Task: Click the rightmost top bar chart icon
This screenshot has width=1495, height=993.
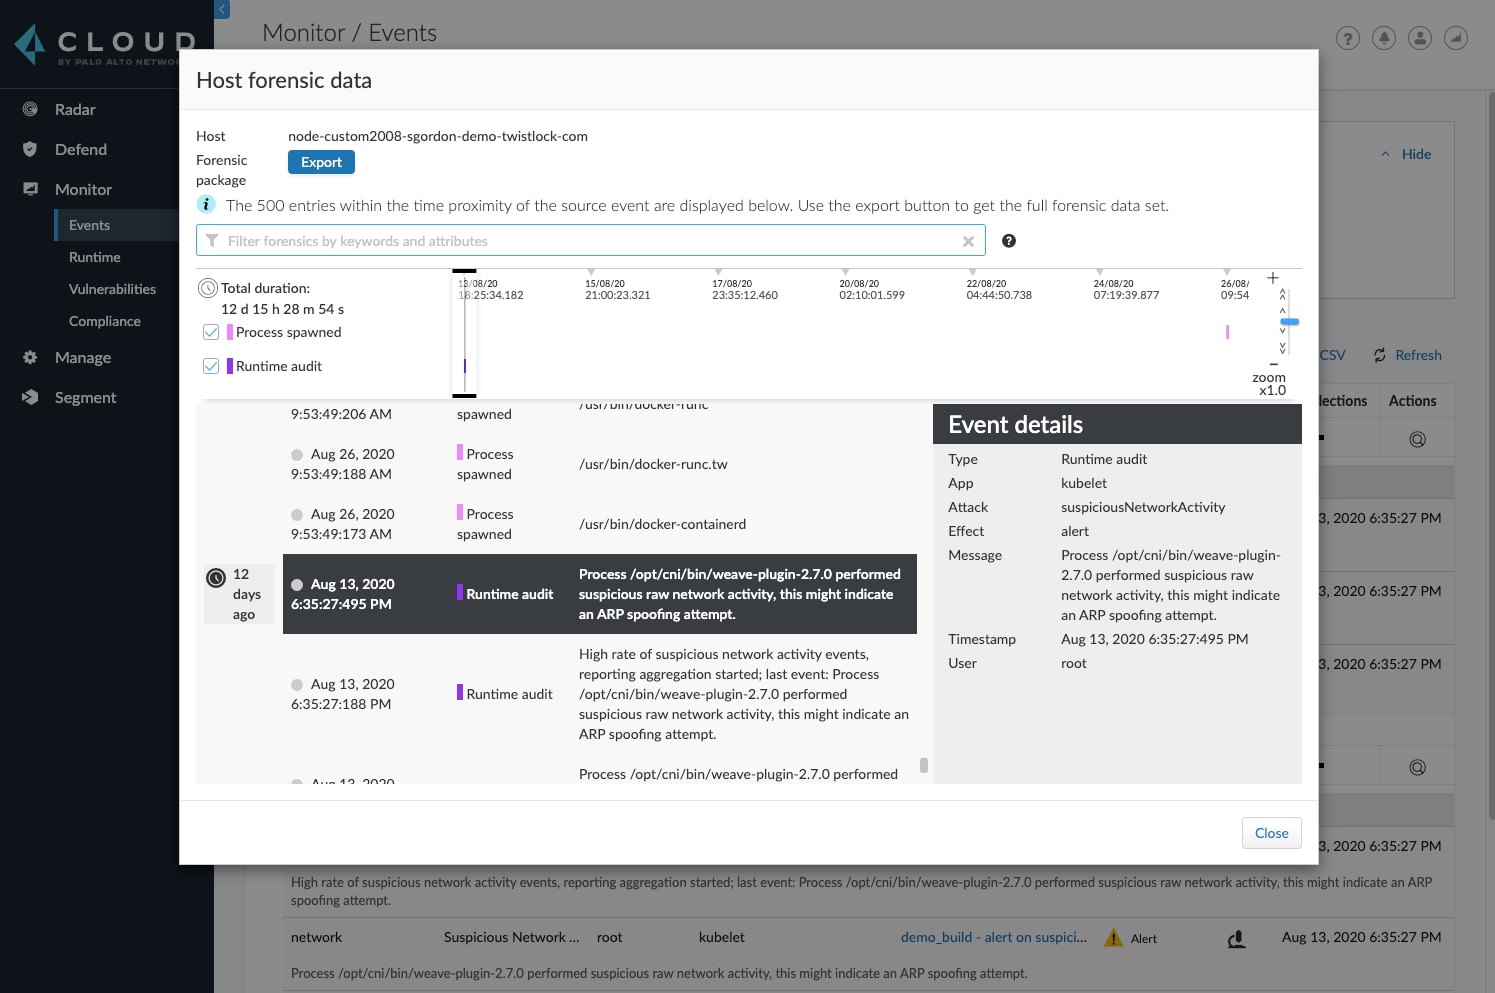Action: coord(1456,38)
